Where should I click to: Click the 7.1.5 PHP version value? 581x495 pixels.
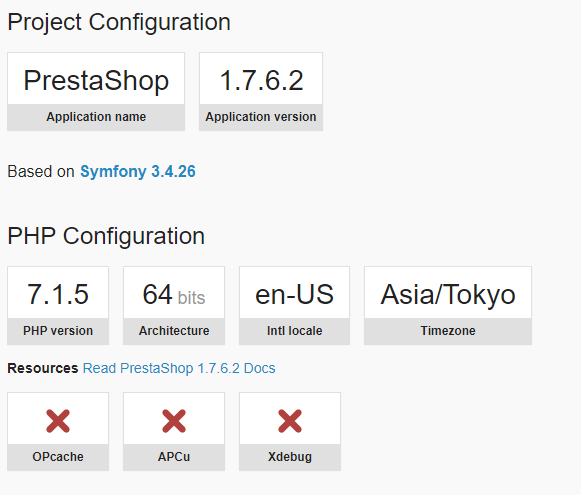[x=58, y=294]
